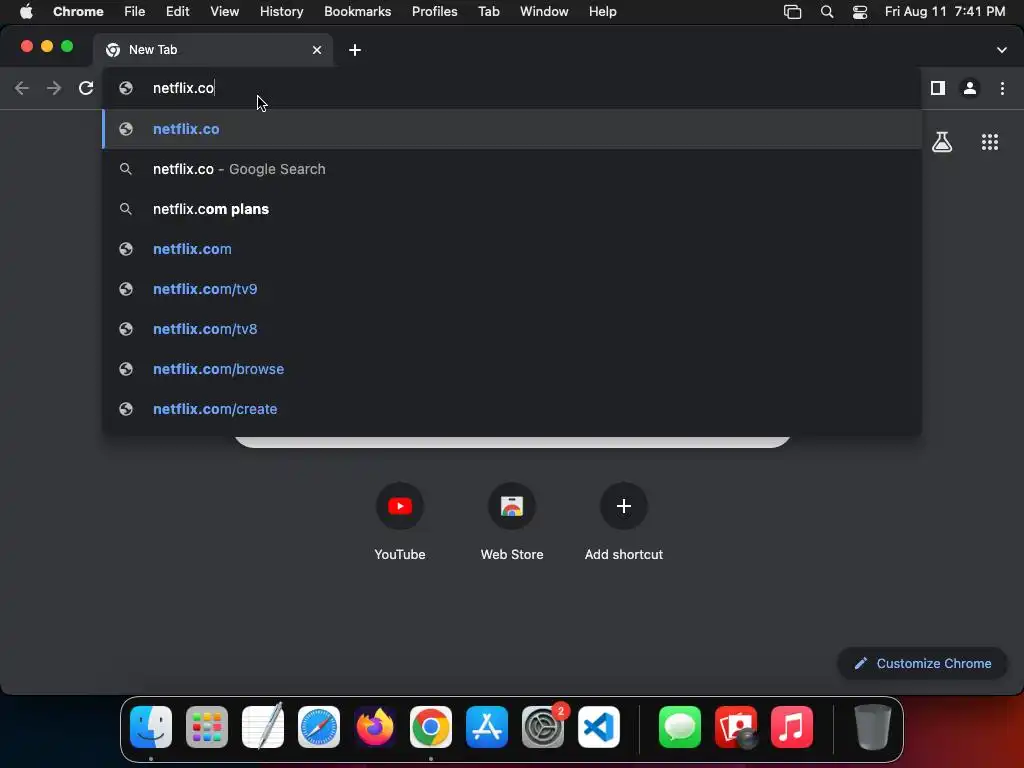Open Messages from the Dock
This screenshot has height=768, width=1024.
[680, 727]
